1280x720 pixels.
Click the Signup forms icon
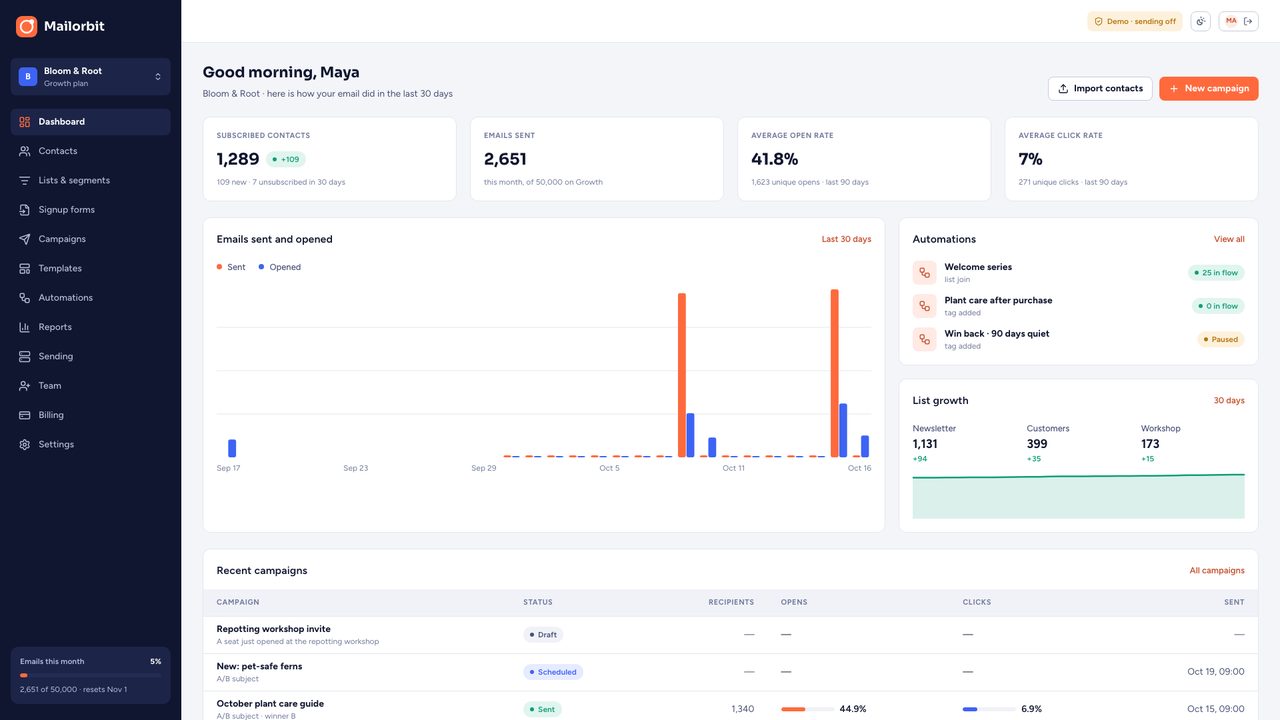tap(25, 210)
